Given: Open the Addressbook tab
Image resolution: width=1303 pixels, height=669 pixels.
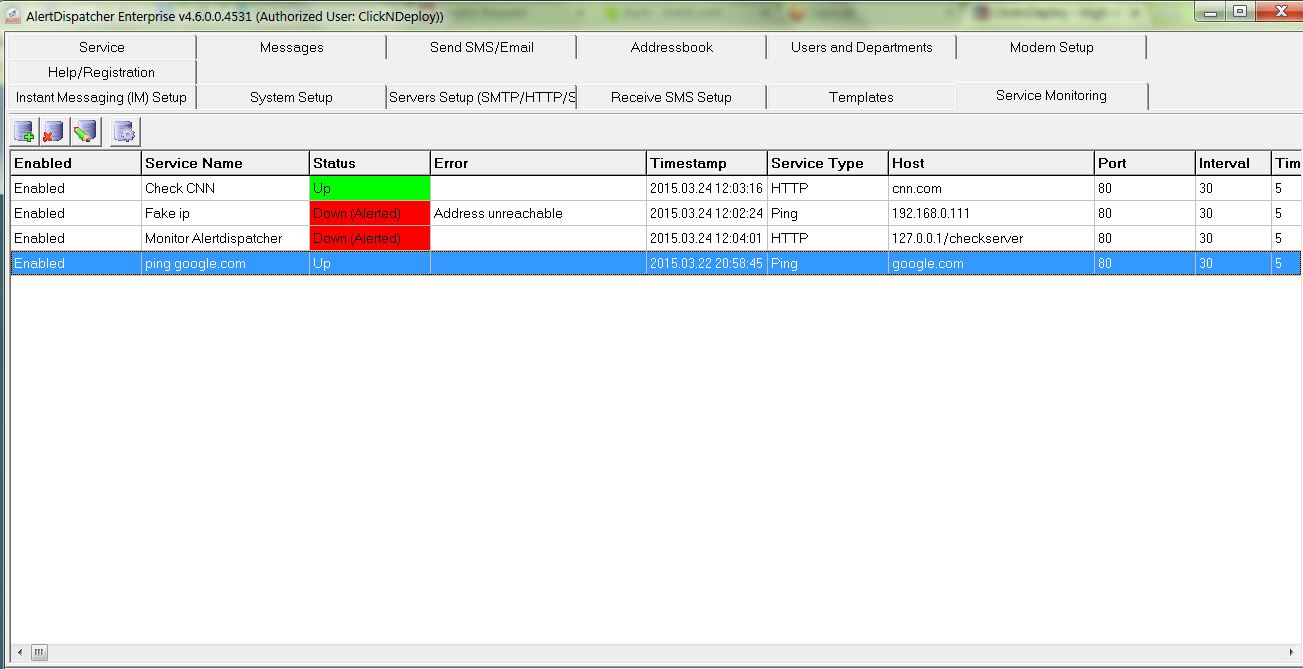Looking at the screenshot, I should pos(671,47).
